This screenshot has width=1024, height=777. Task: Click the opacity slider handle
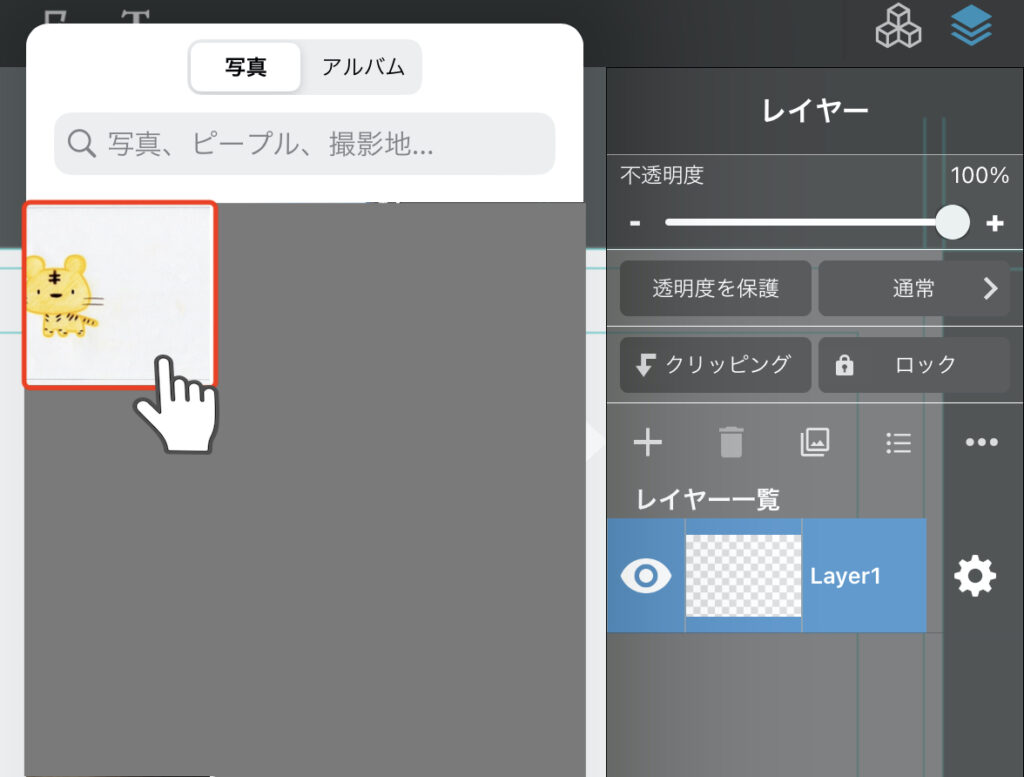[x=953, y=222]
